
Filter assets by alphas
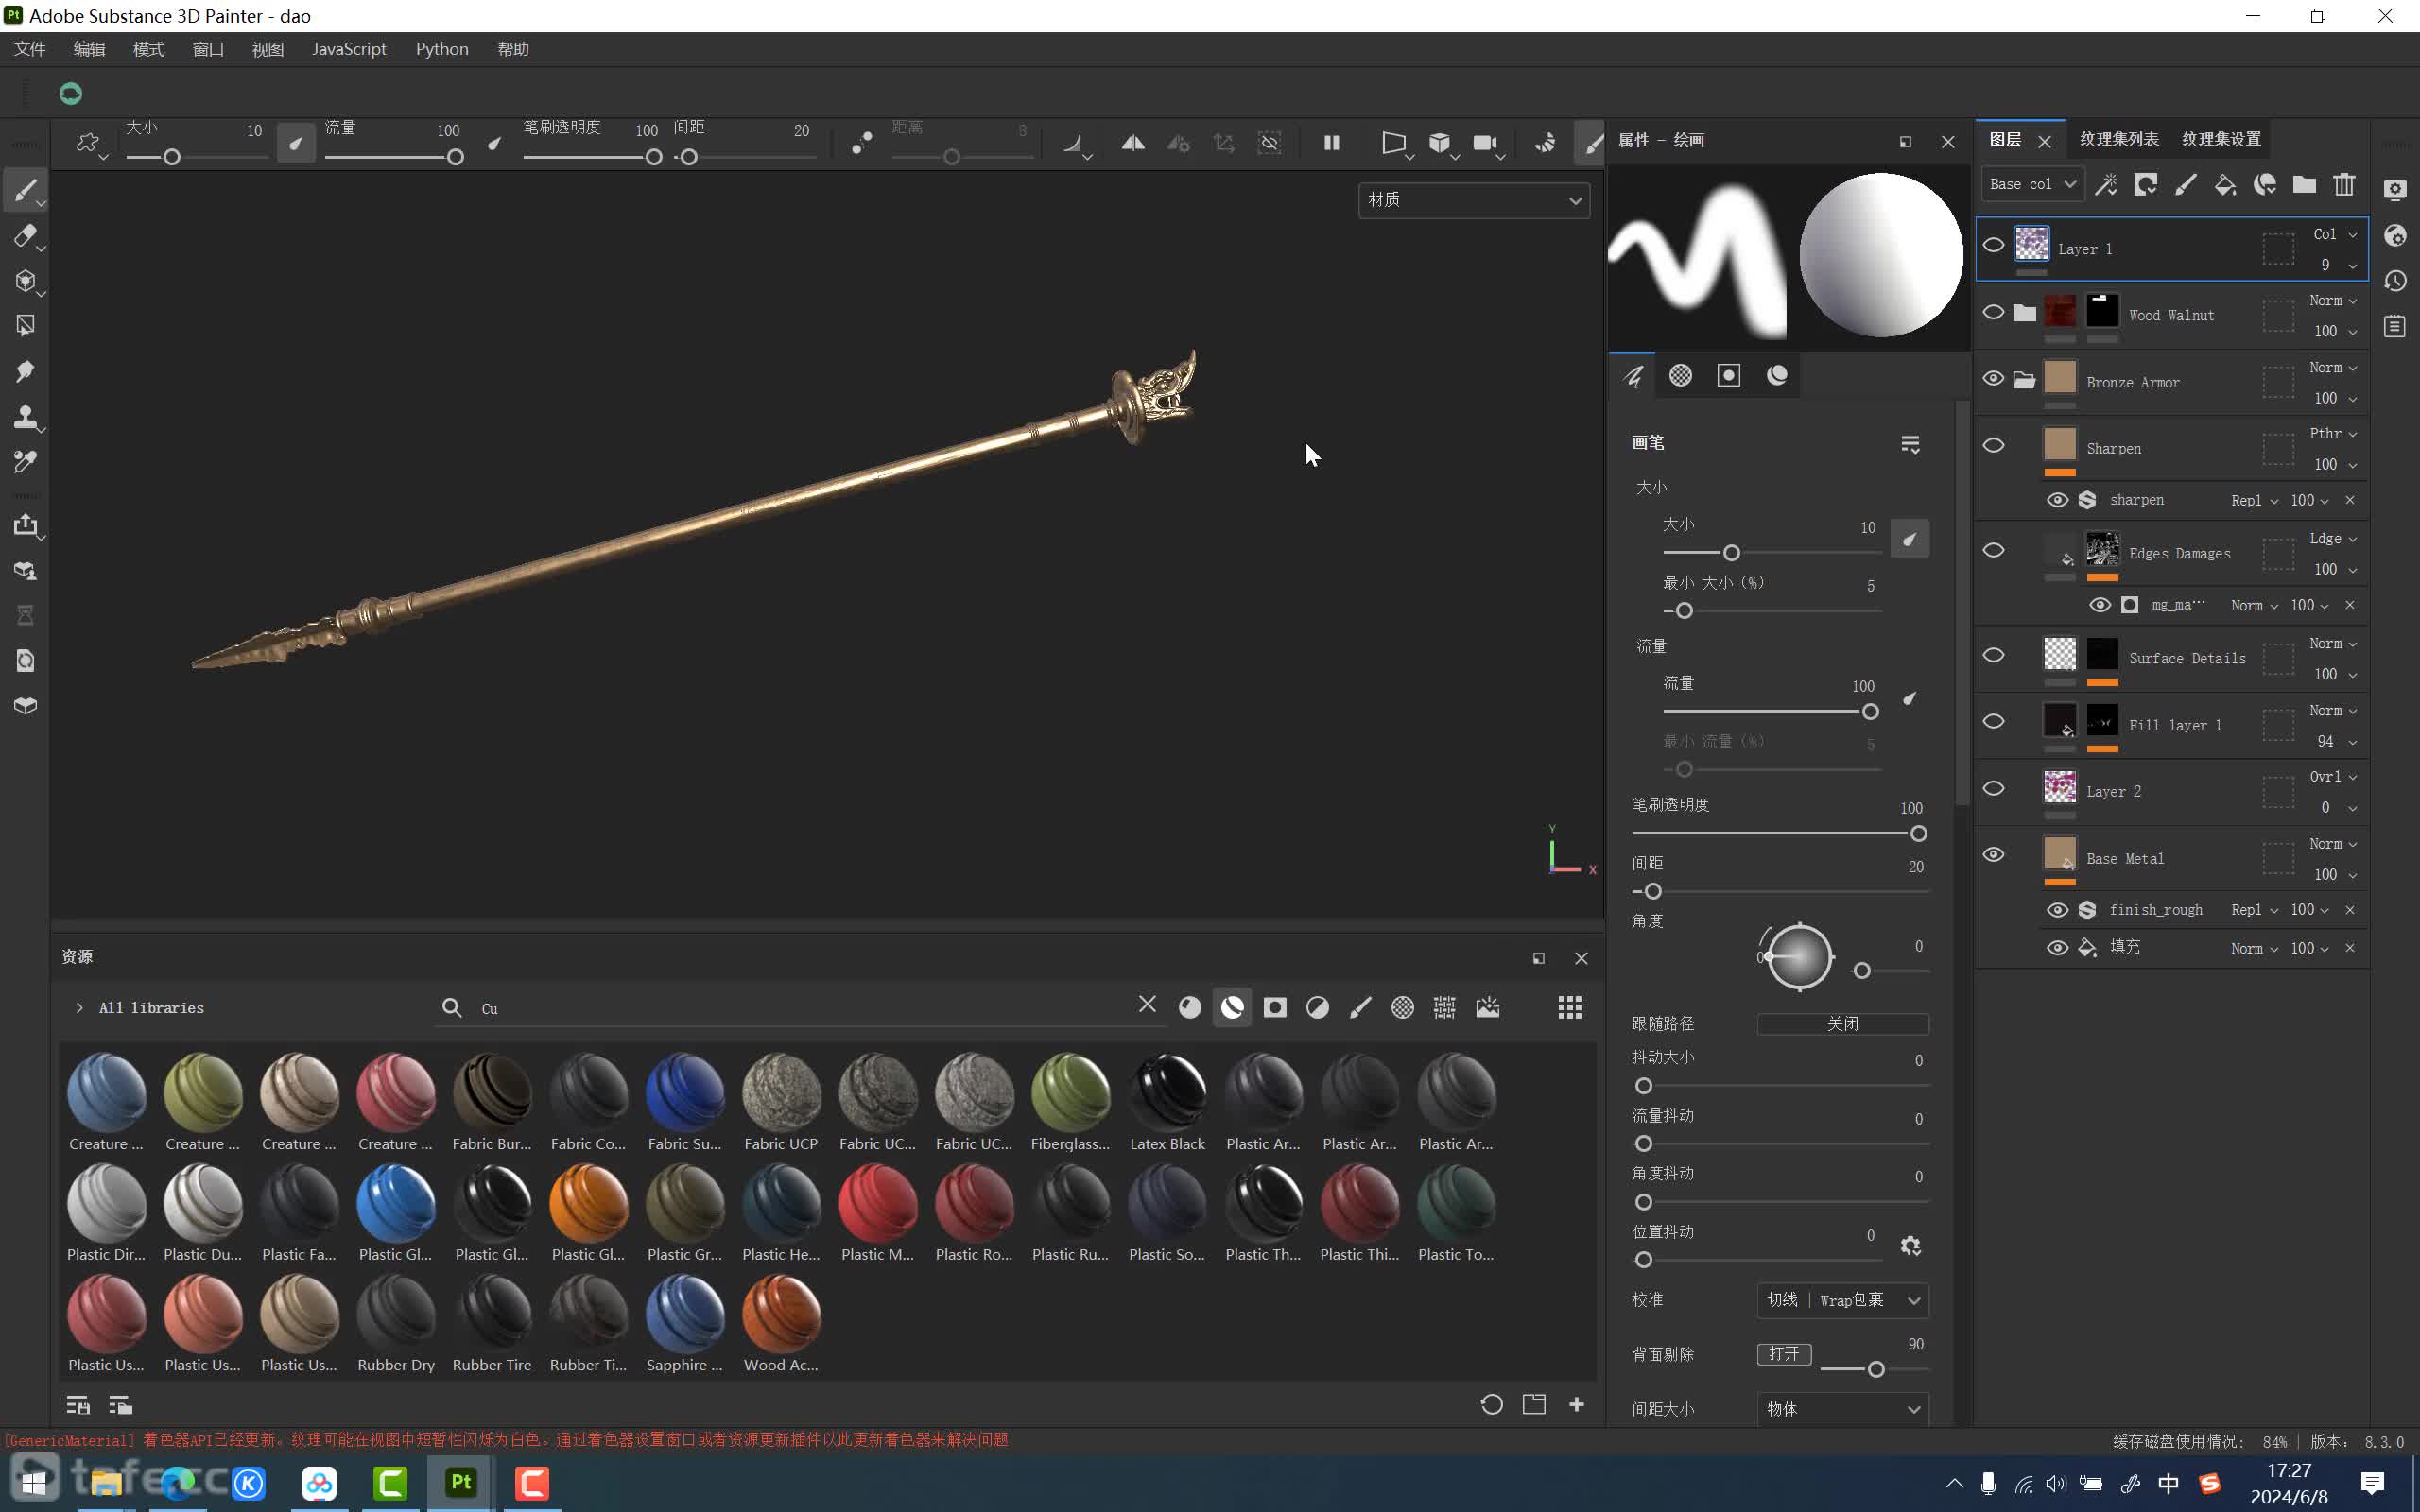click(x=1403, y=1007)
